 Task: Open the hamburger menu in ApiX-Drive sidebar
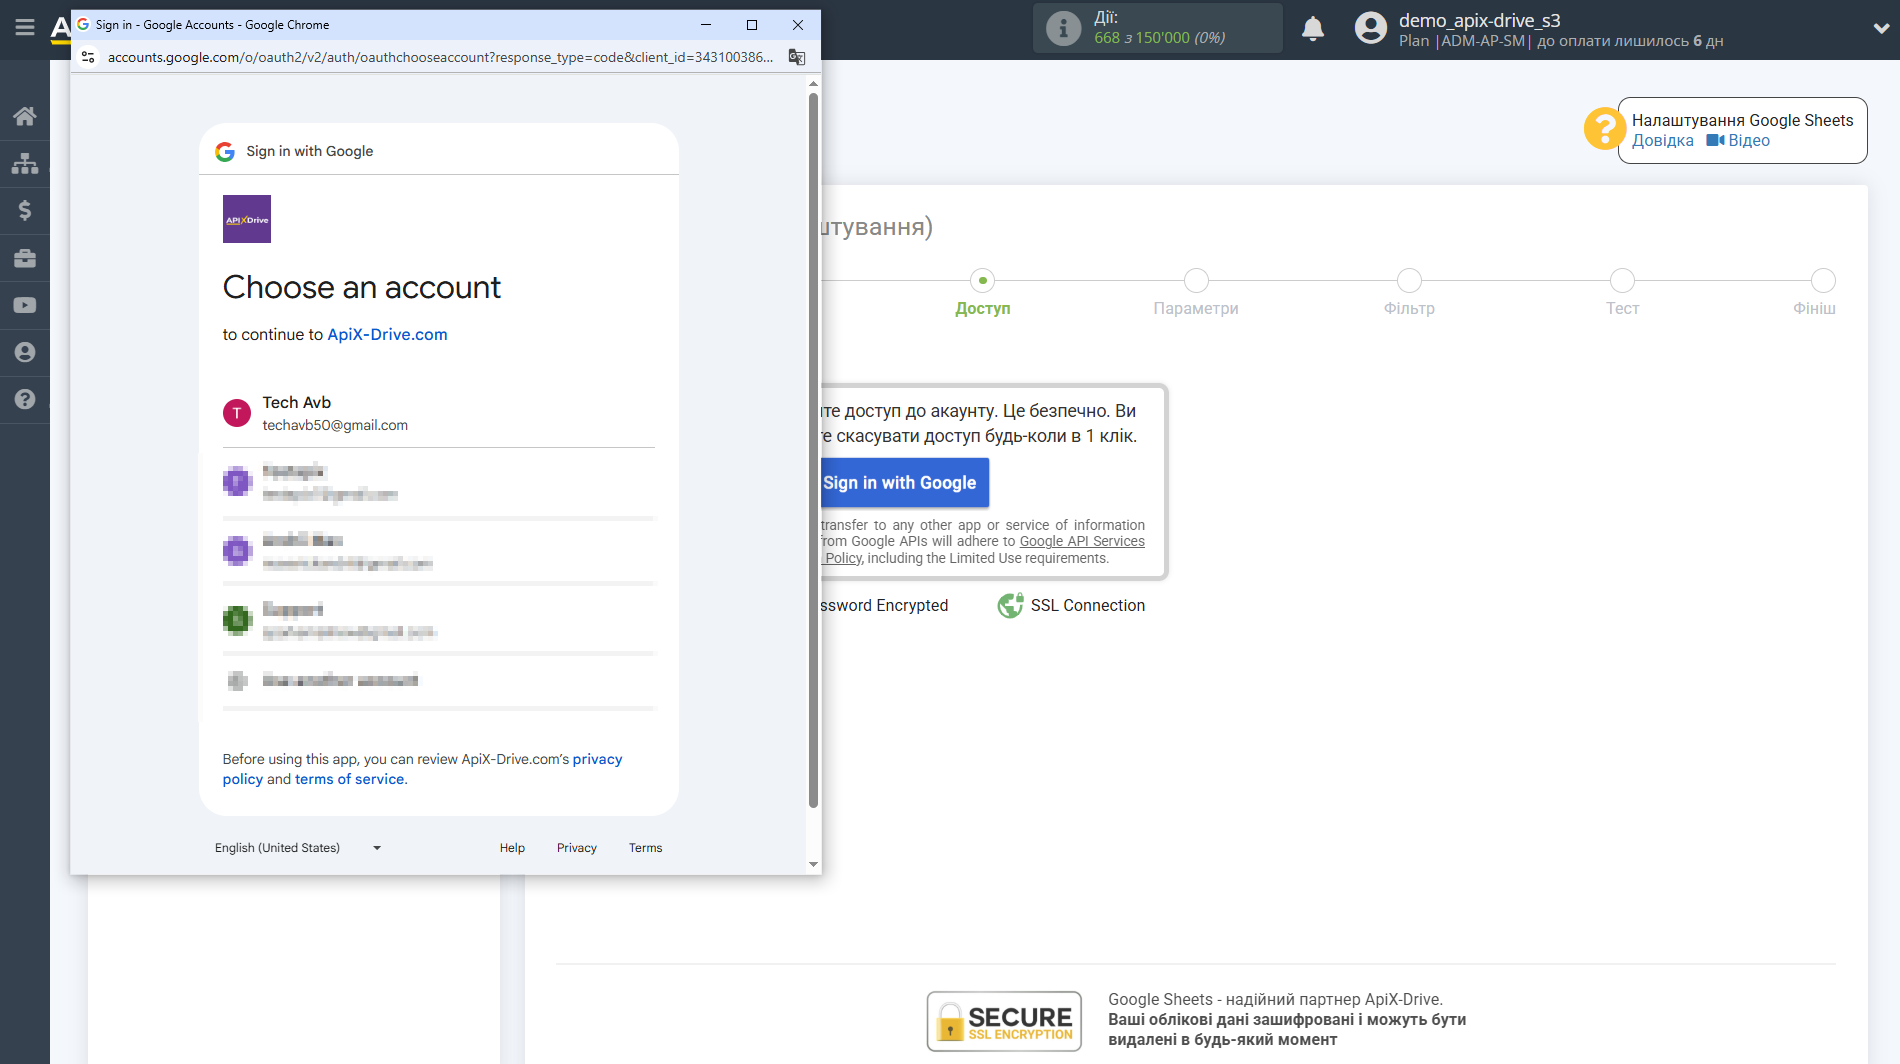pos(25,27)
